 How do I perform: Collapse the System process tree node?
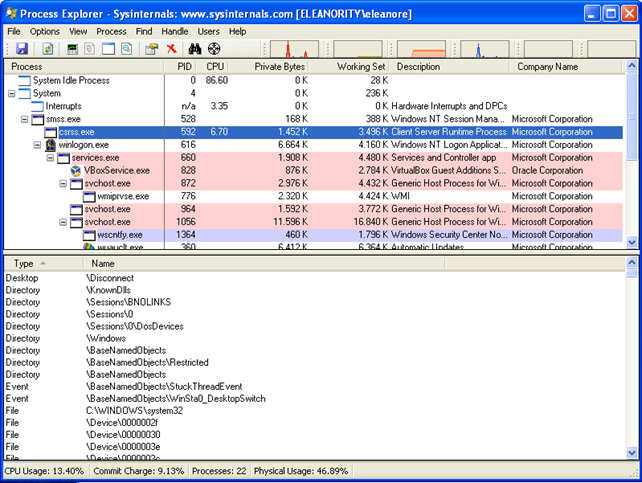[12, 93]
